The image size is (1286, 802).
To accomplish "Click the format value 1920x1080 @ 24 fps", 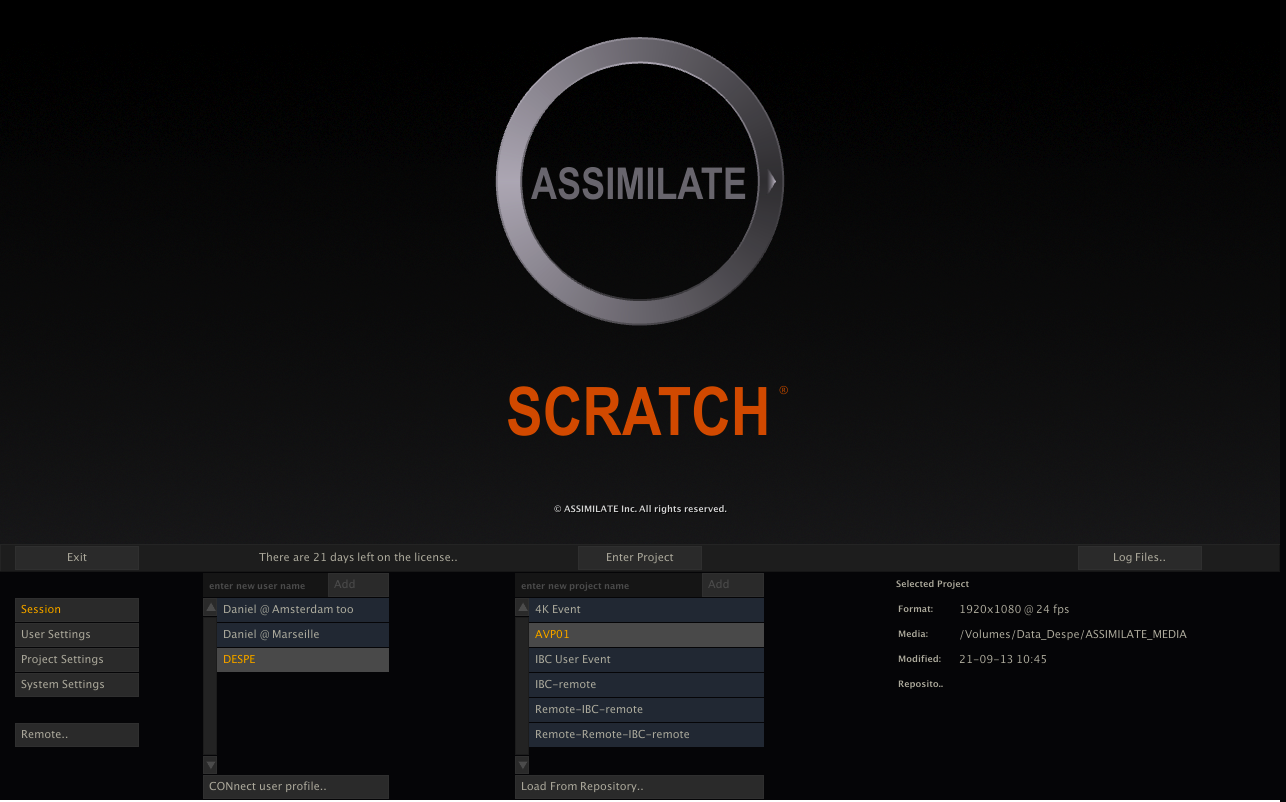I will tap(1014, 609).
